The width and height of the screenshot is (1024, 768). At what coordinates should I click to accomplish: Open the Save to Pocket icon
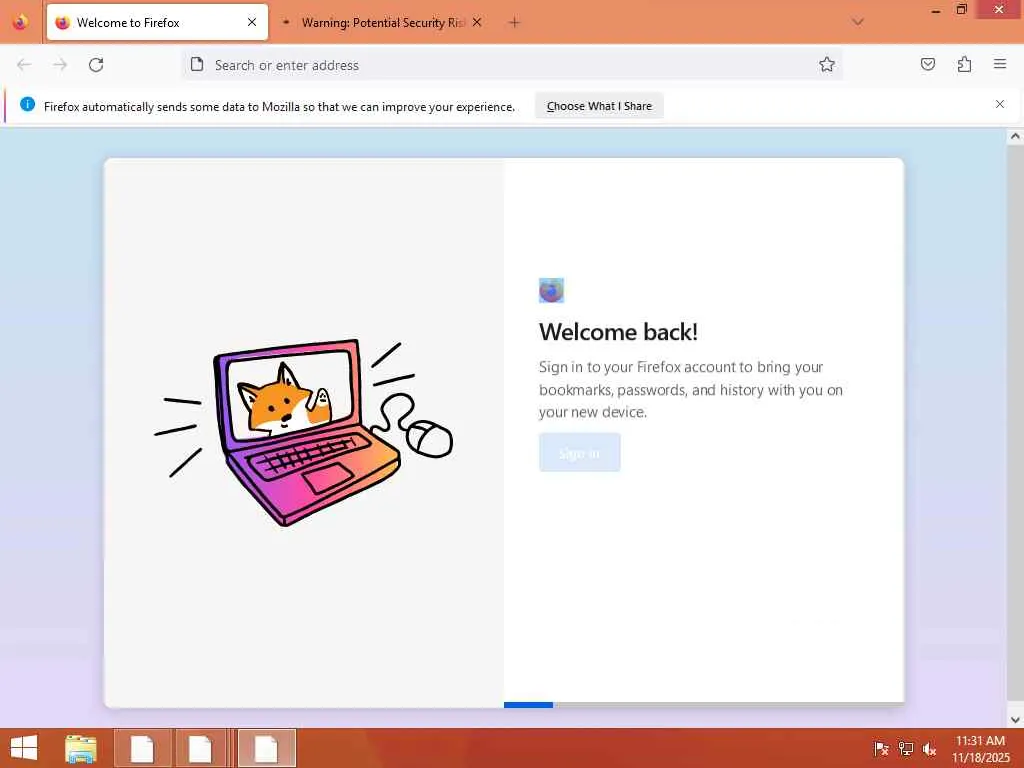pos(927,64)
